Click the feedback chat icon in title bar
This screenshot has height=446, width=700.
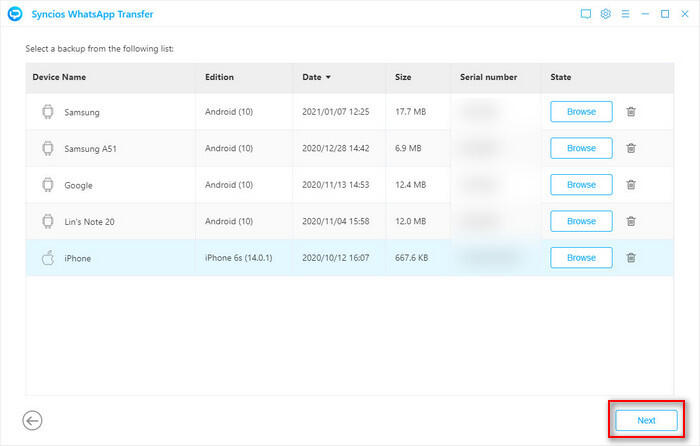coord(586,14)
